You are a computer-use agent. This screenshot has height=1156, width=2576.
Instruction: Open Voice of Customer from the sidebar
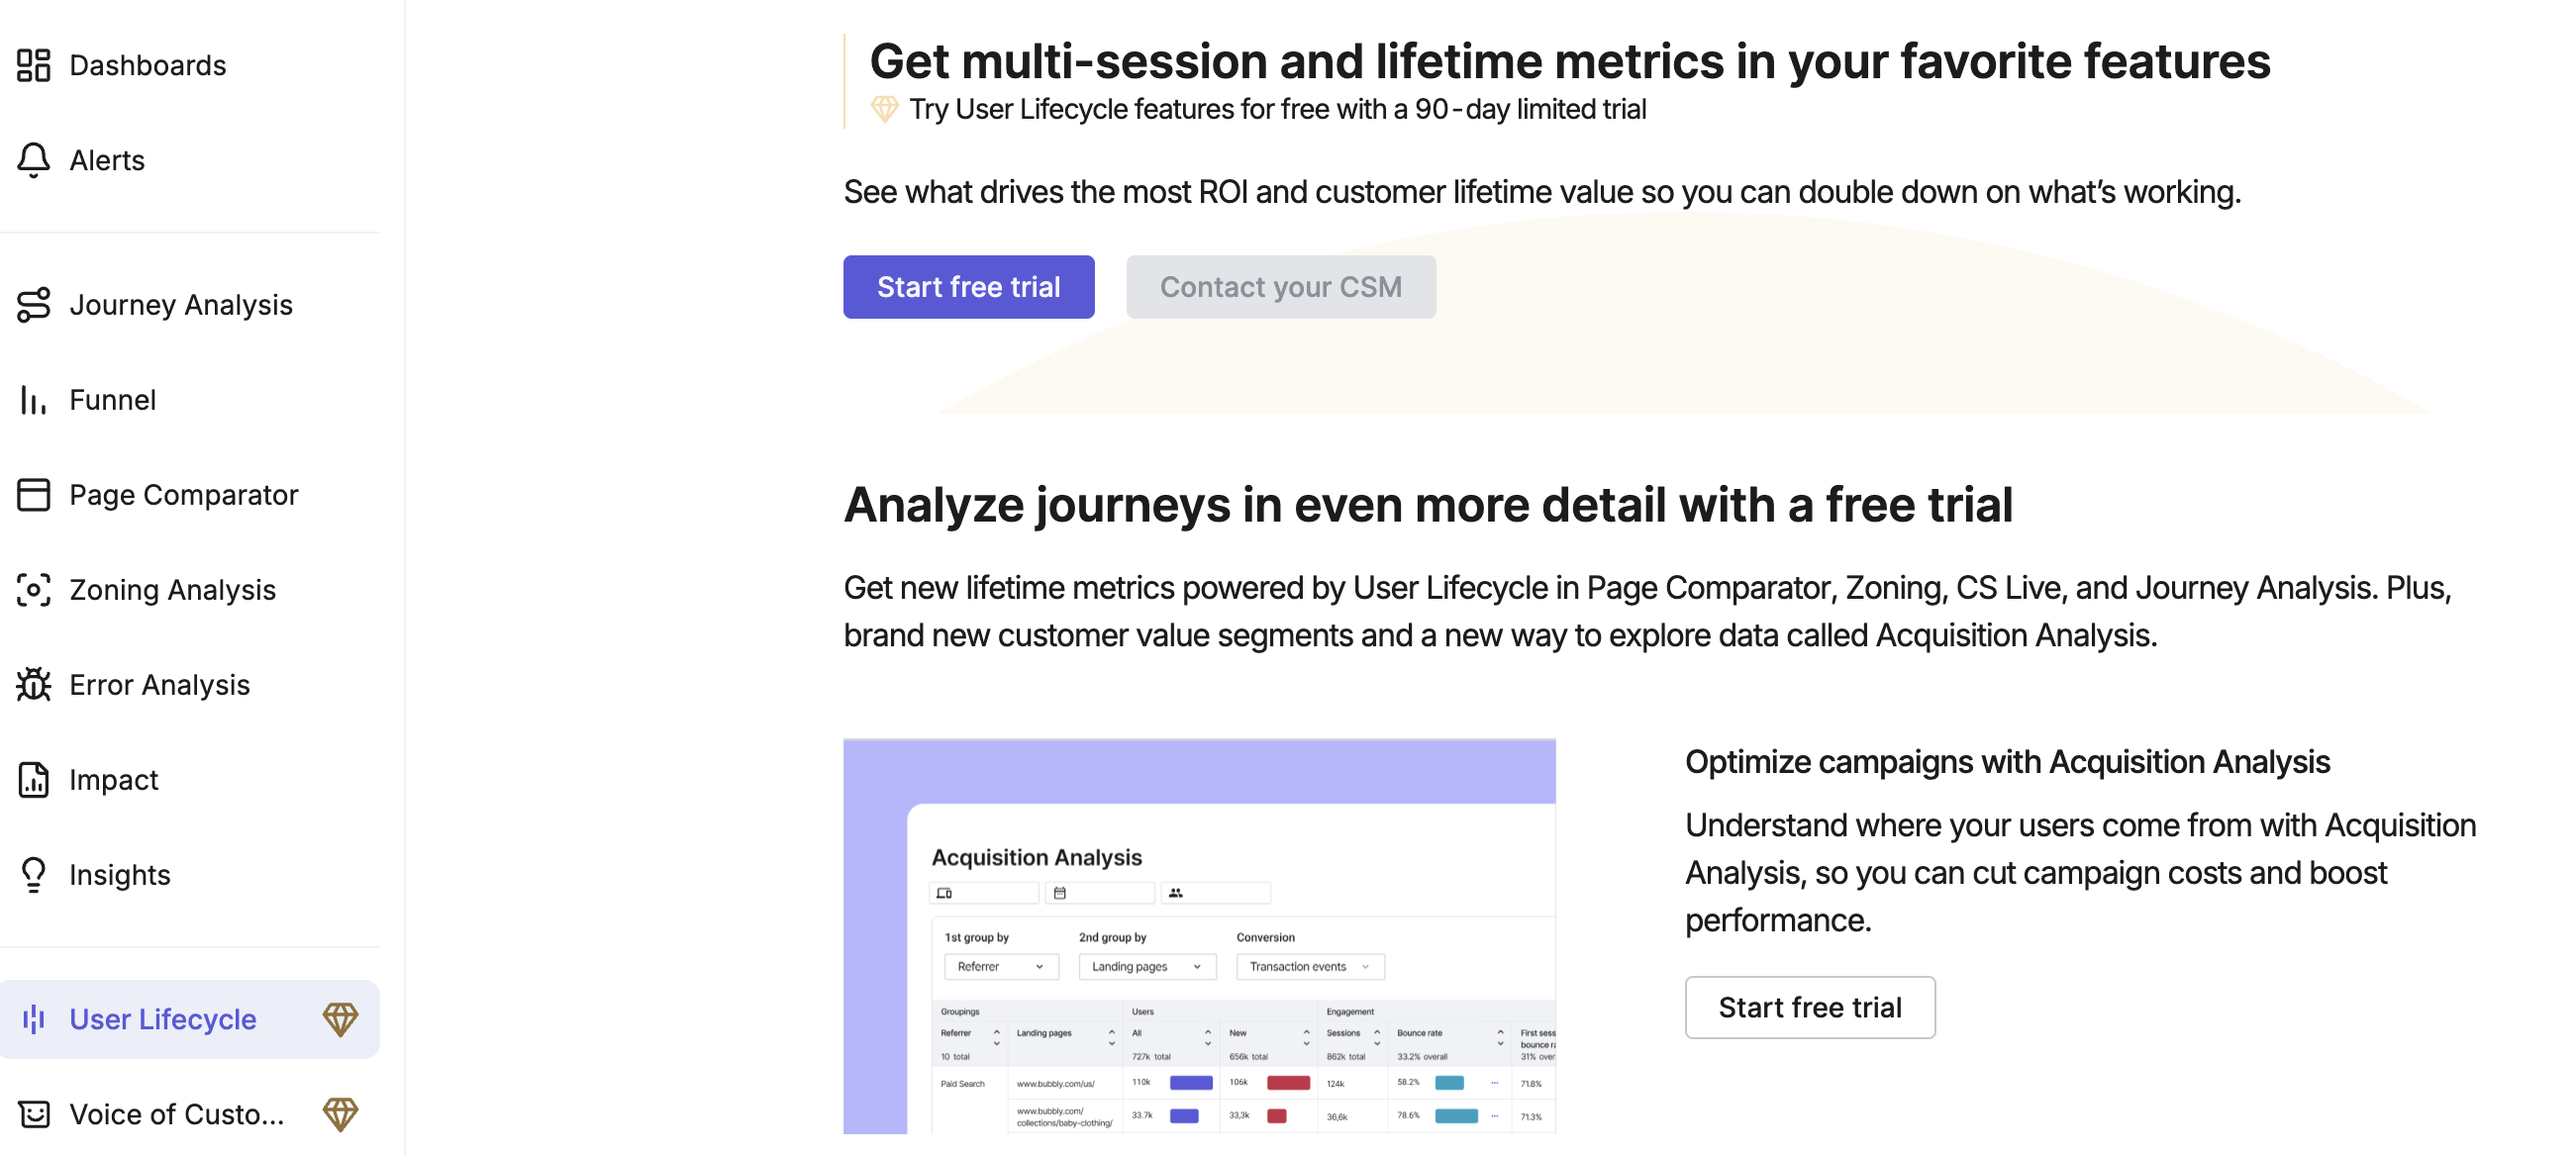point(176,1114)
